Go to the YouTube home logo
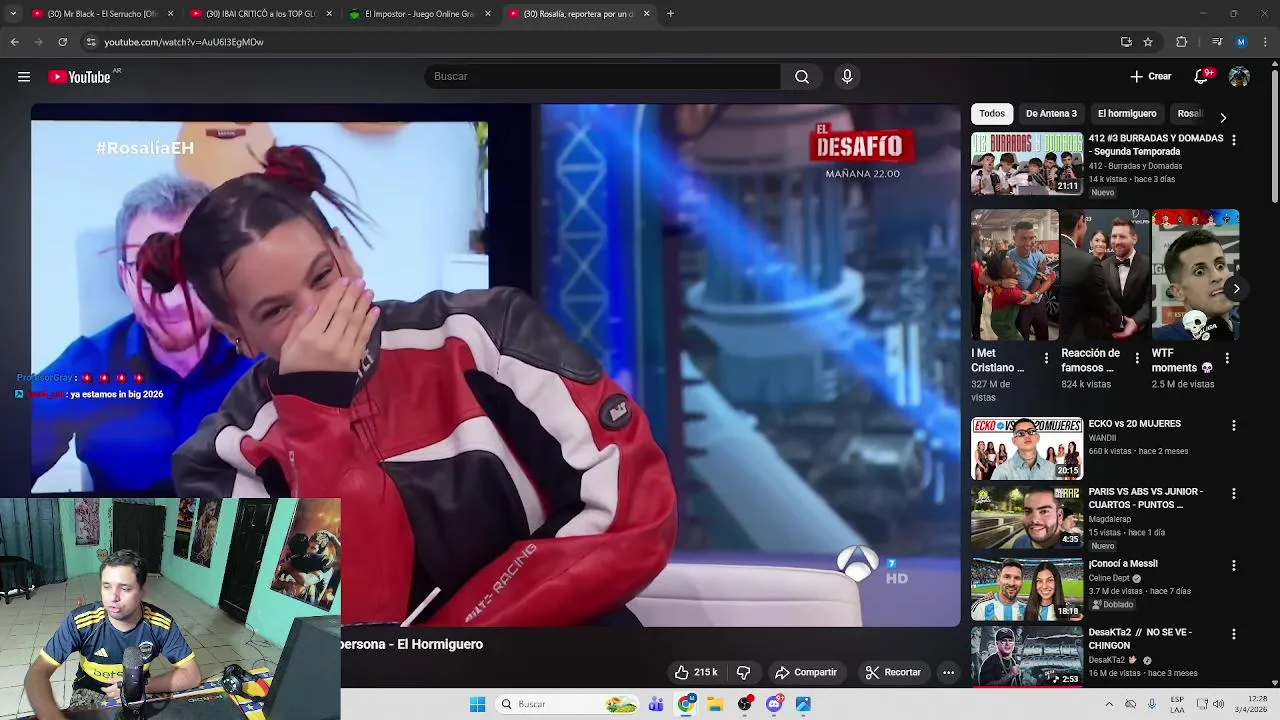The image size is (1280, 720). 80,77
